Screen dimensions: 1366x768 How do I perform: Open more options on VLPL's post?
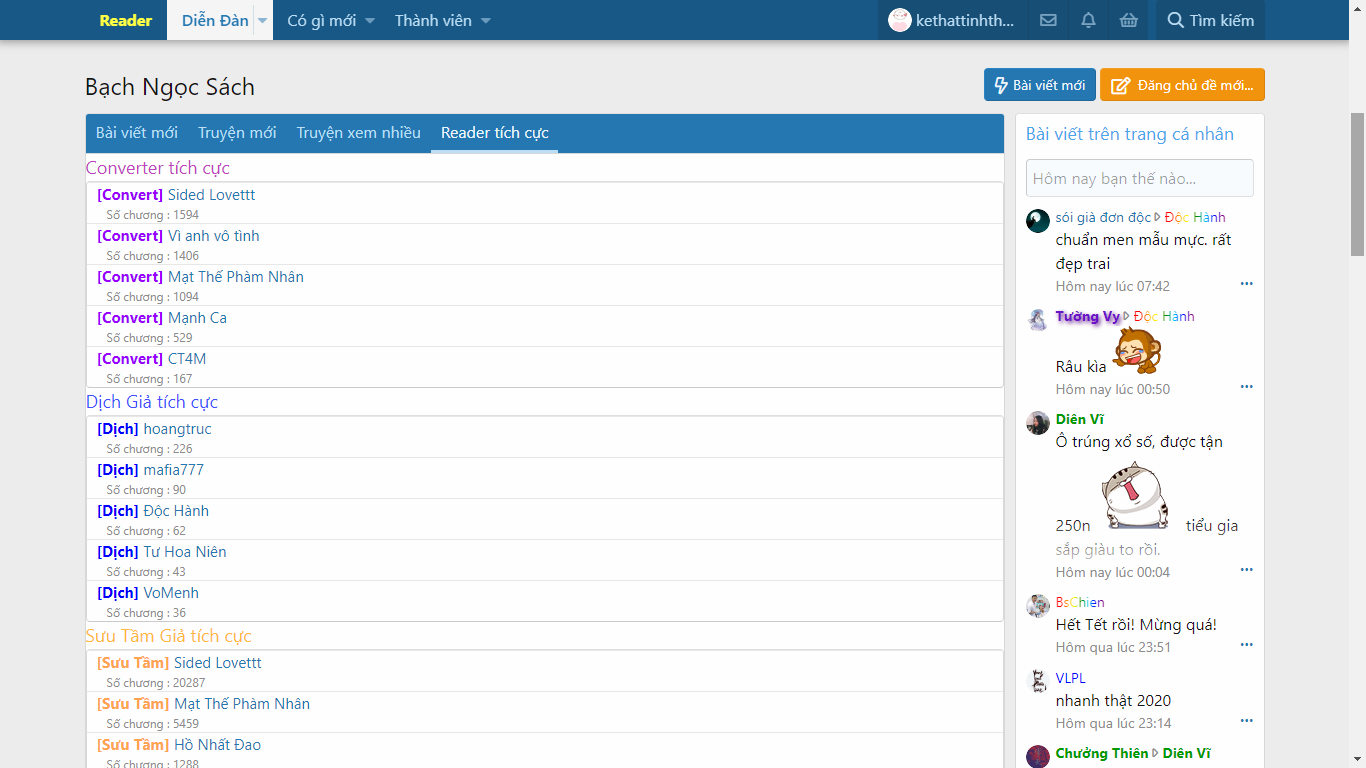(x=1246, y=721)
